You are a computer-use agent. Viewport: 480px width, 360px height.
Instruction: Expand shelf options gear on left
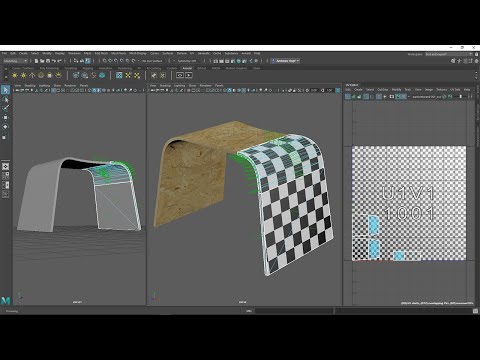pos(5,76)
